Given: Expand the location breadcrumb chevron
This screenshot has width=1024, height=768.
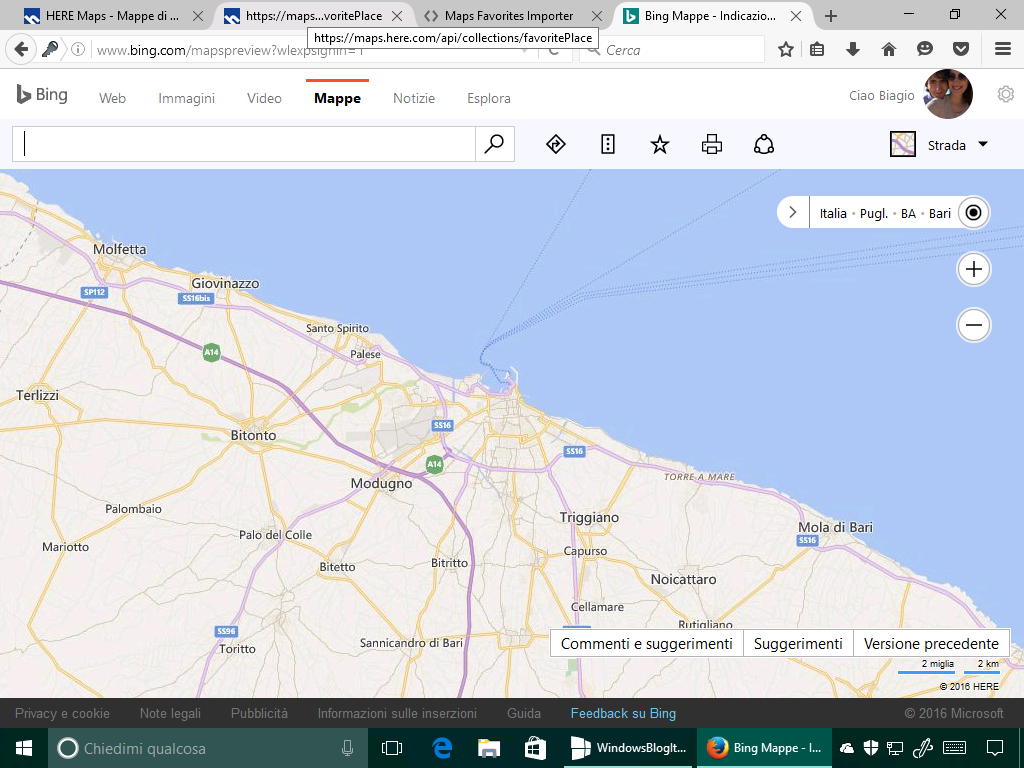Looking at the screenshot, I should tap(793, 213).
